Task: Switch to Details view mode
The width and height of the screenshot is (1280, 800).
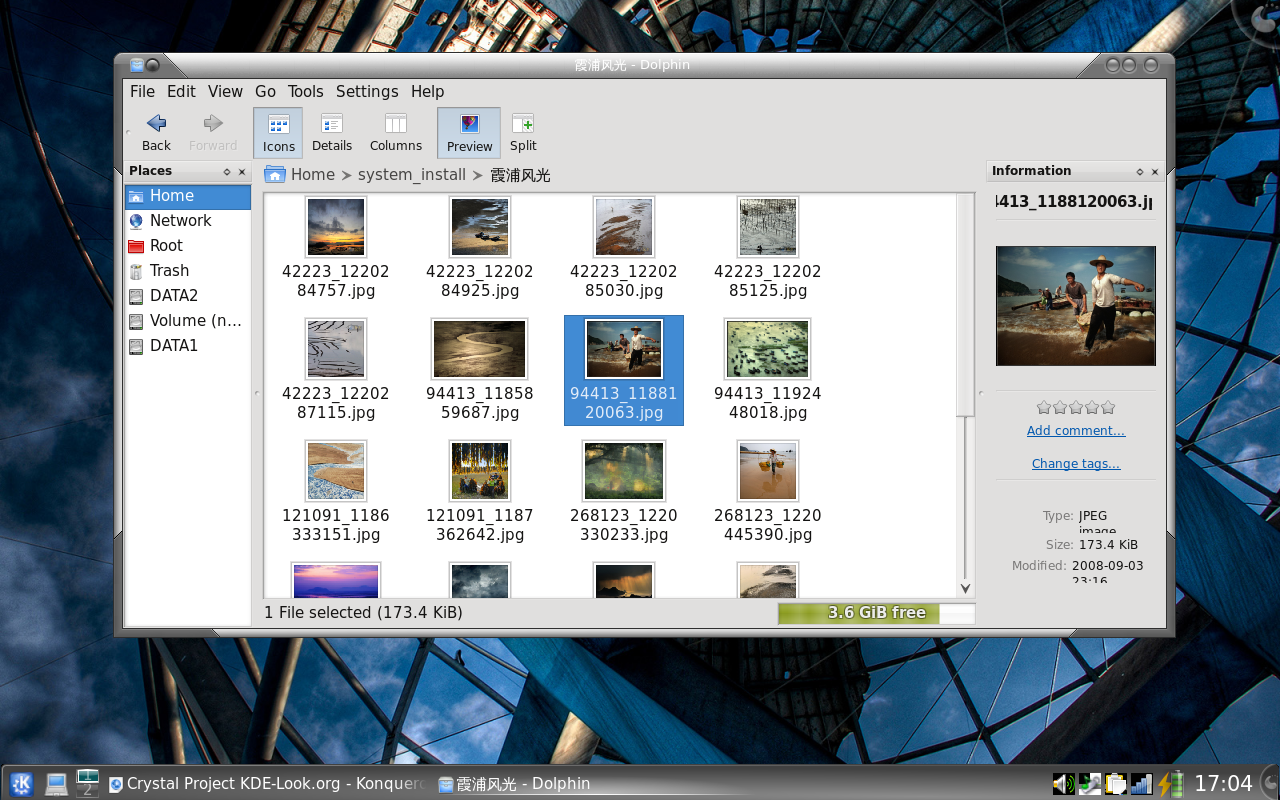Action: click(x=332, y=133)
